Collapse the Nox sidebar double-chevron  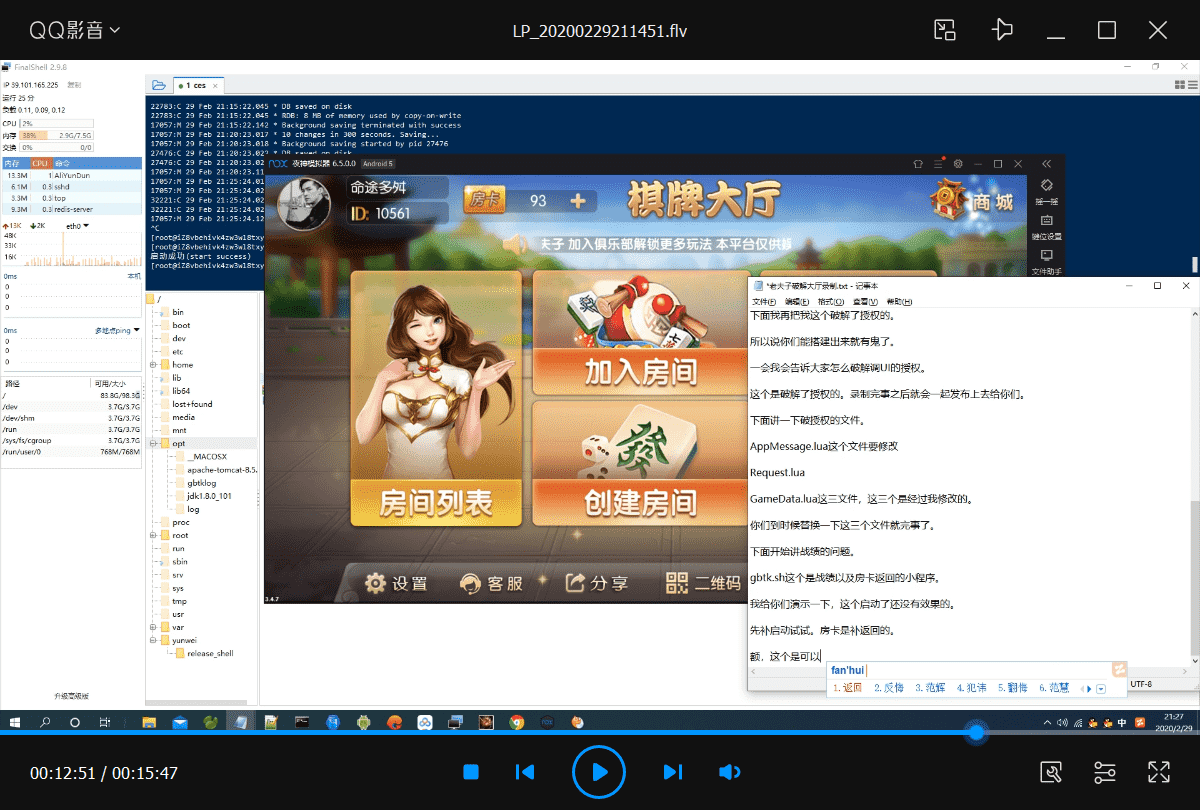[x=1046, y=163]
